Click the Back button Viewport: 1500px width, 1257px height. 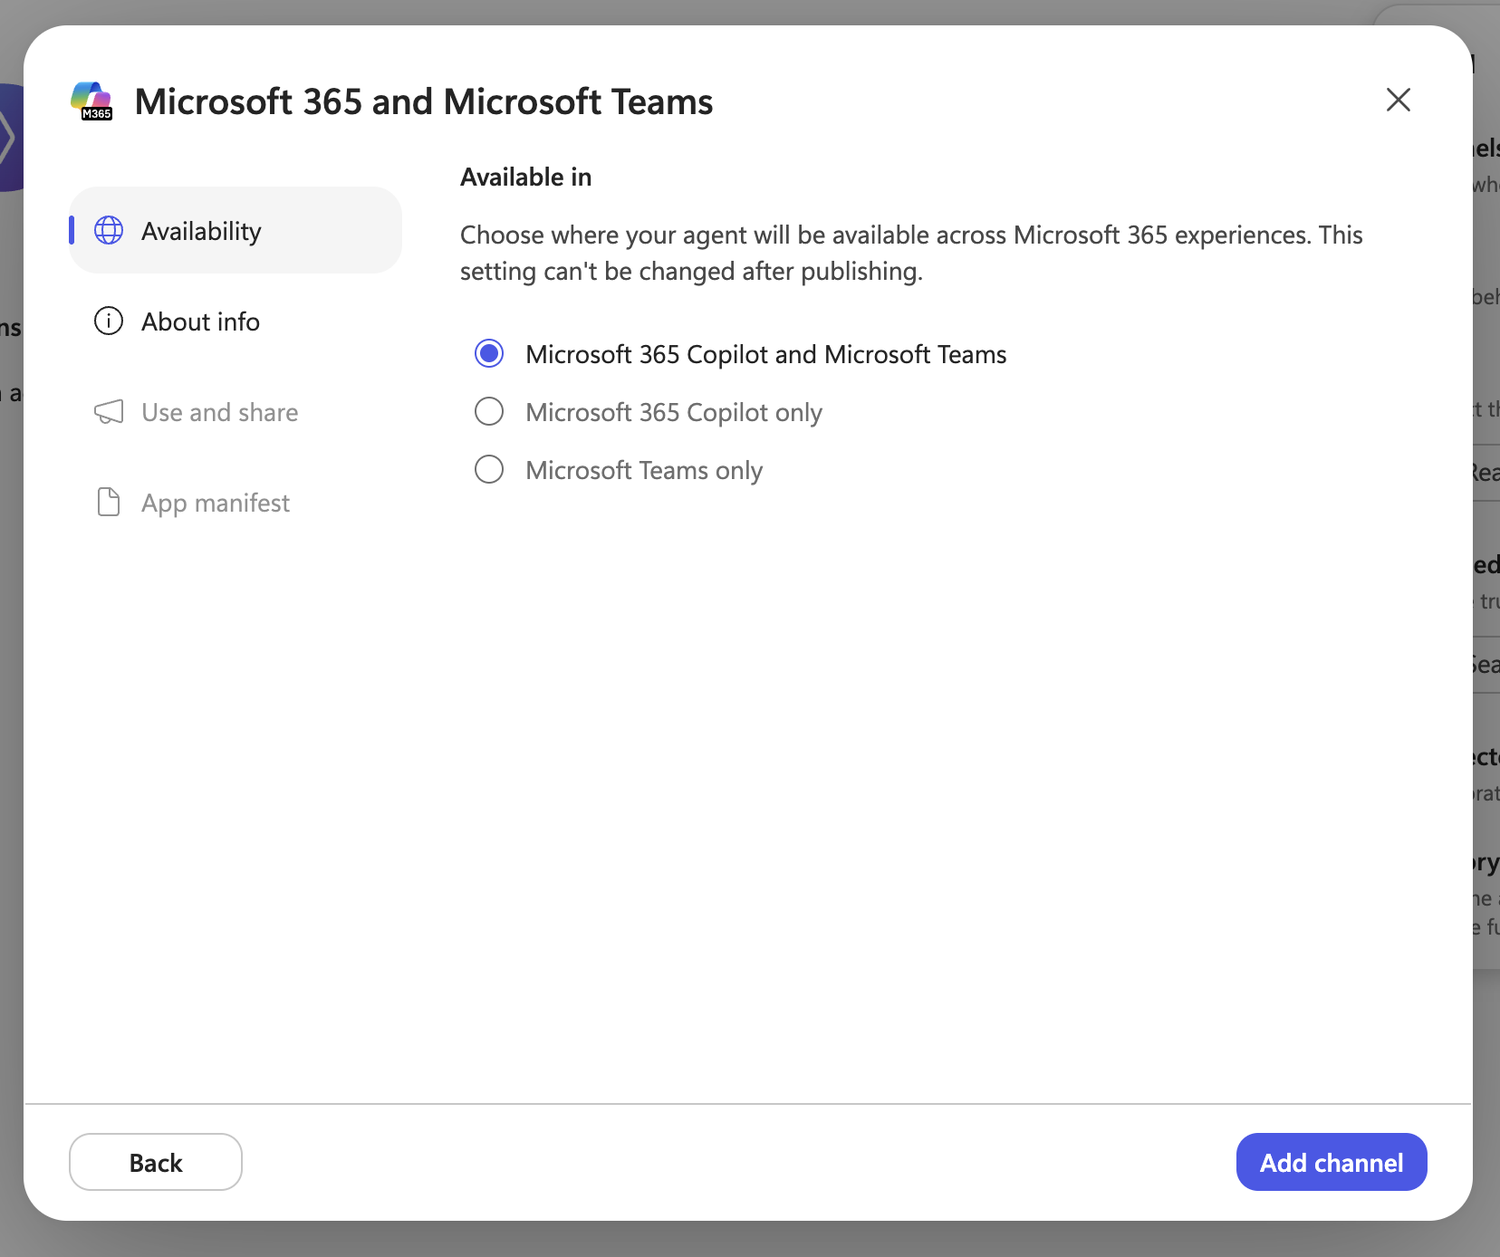156,1162
